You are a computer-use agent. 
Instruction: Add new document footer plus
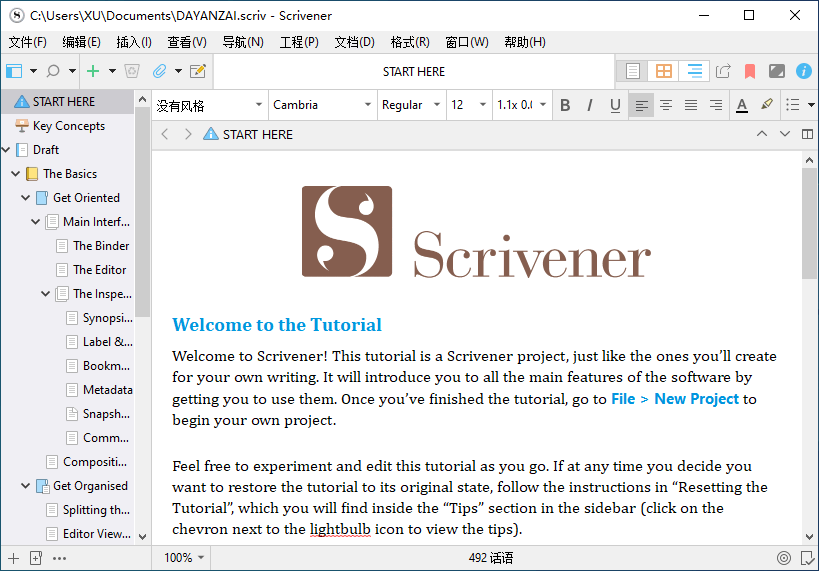pos(14,558)
